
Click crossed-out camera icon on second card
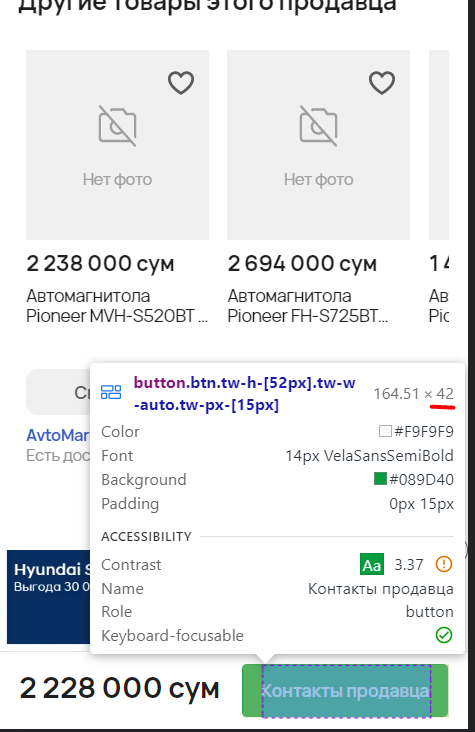click(x=318, y=126)
